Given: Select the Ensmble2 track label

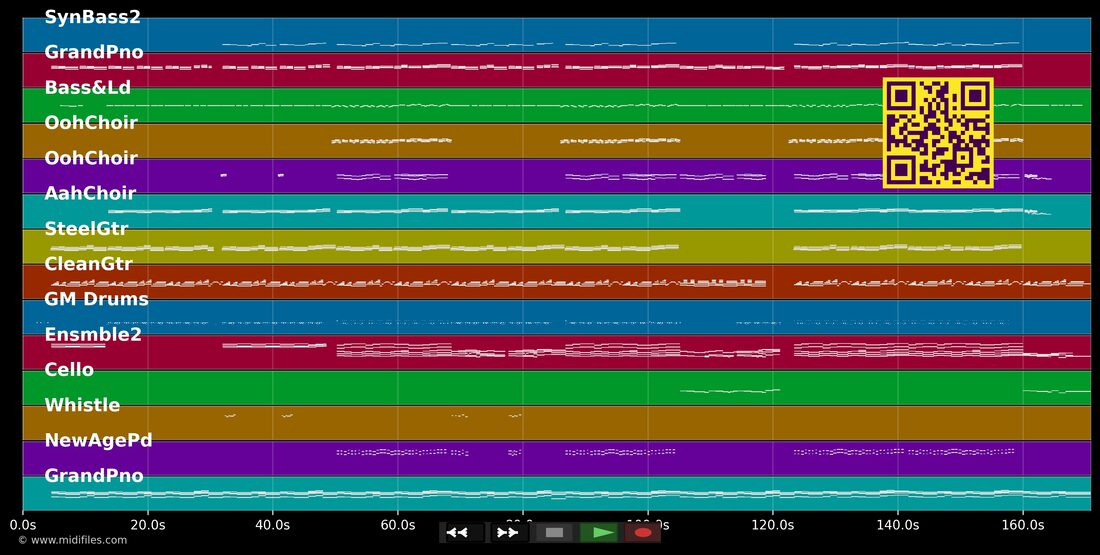Looking at the screenshot, I should click(x=93, y=335).
